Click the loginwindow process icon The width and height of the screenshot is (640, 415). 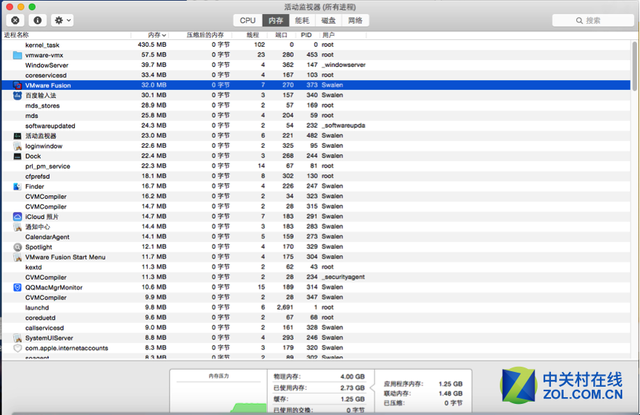click(17, 146)
